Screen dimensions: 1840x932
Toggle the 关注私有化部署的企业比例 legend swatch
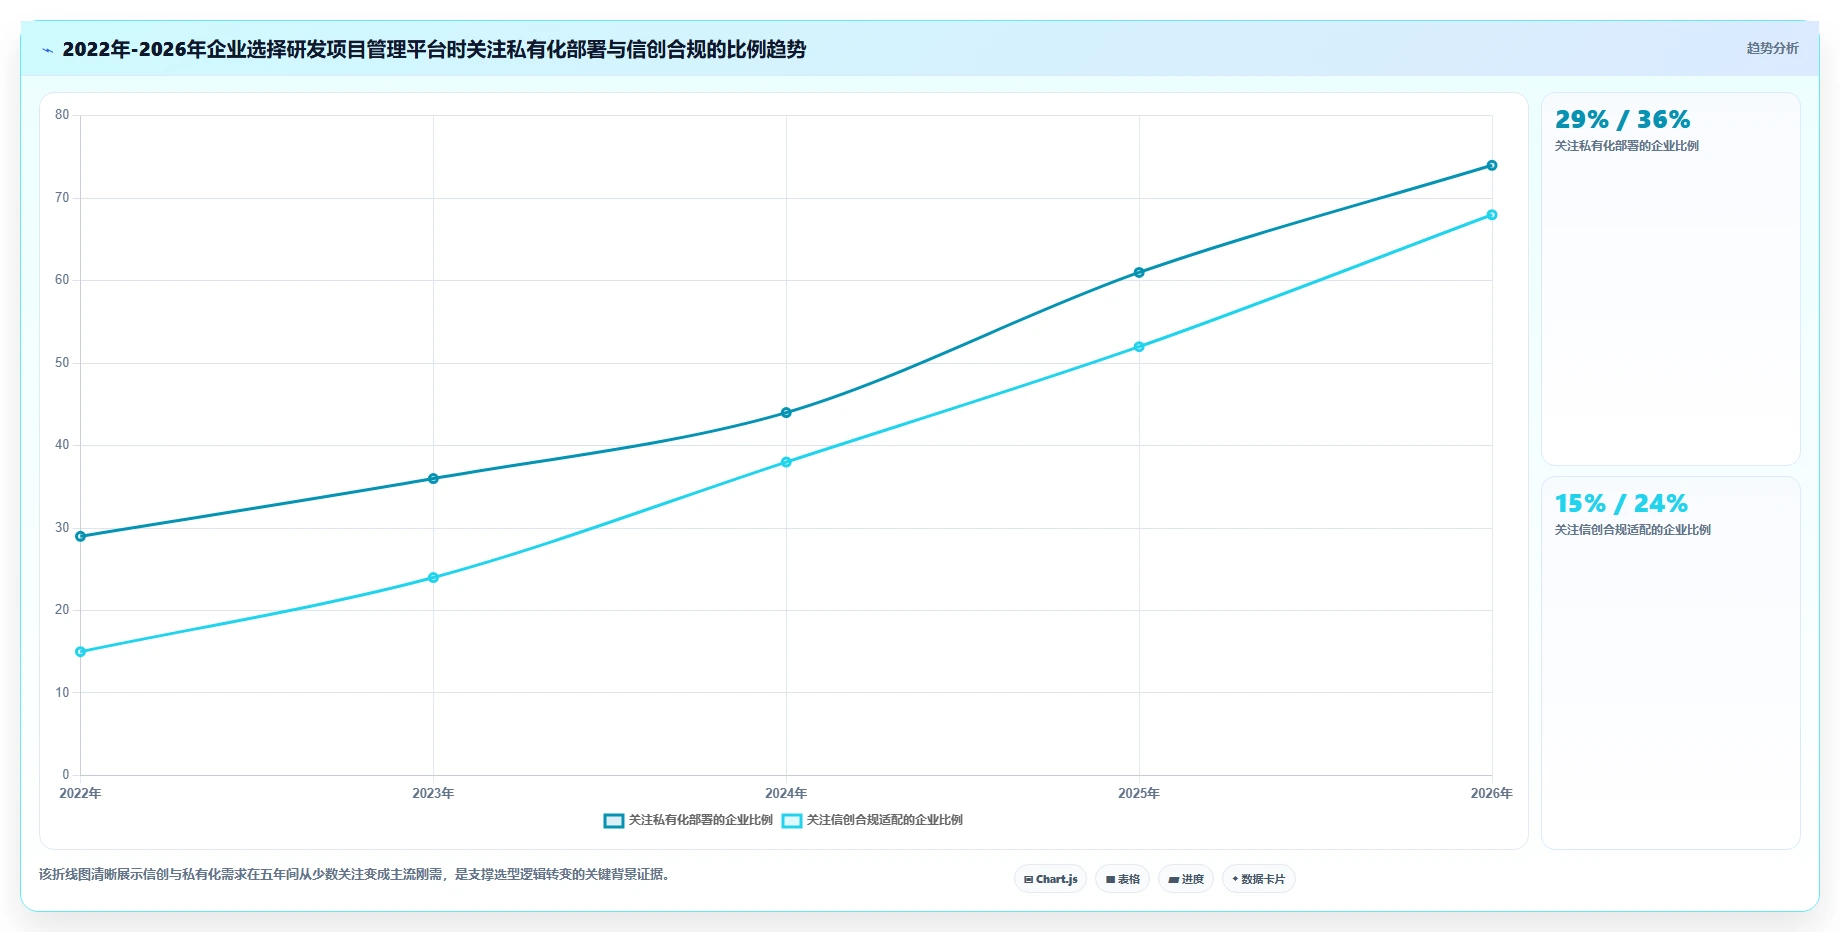[614, 820]
